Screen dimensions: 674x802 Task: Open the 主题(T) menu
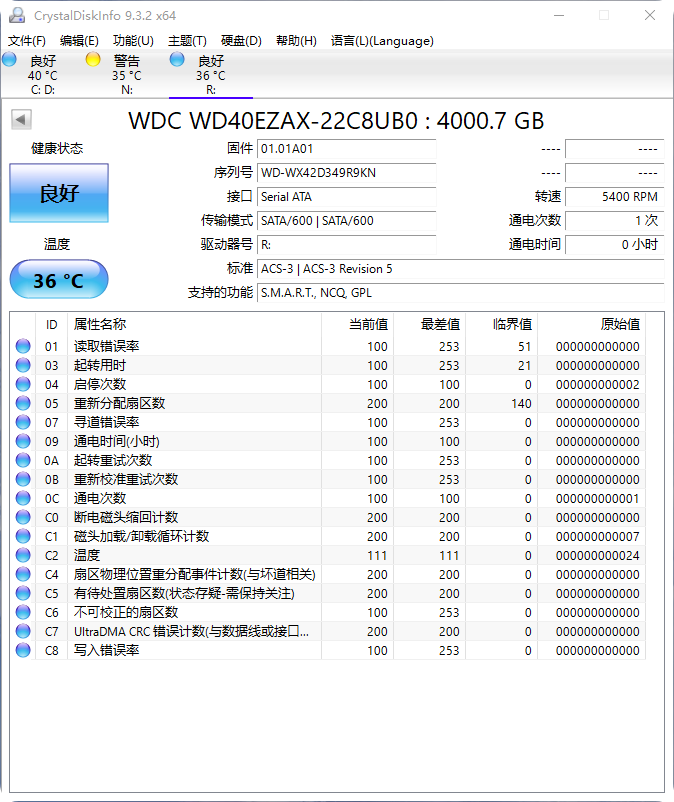(187, 41)
